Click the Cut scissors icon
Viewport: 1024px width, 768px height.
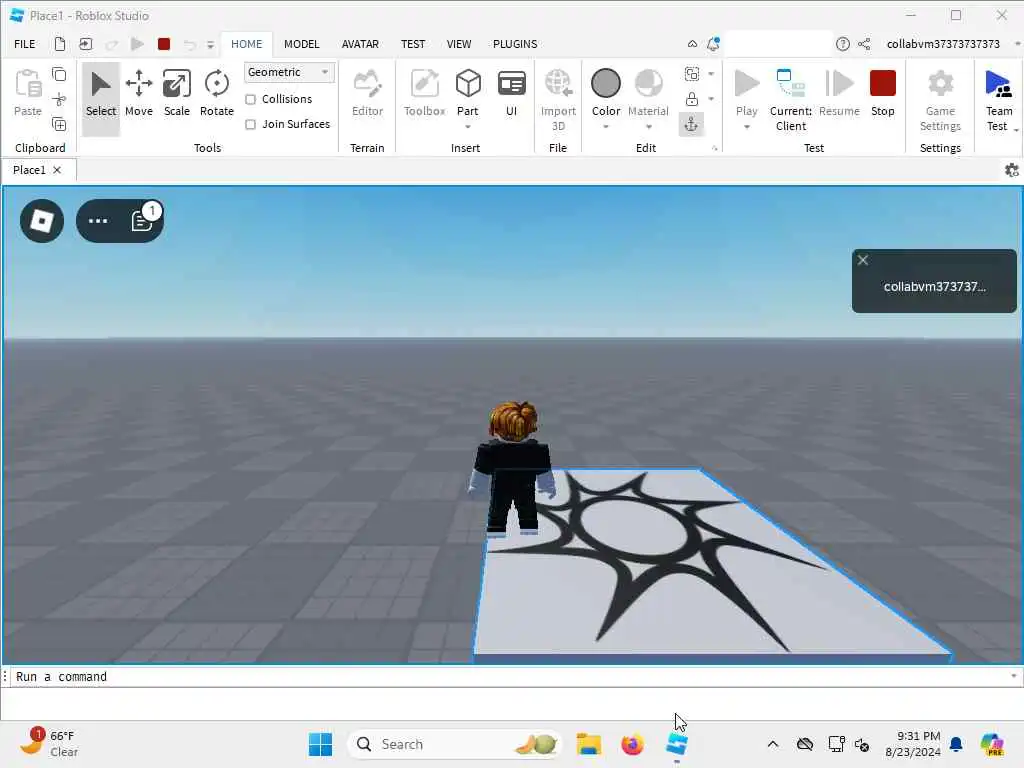tap(59, 99)
